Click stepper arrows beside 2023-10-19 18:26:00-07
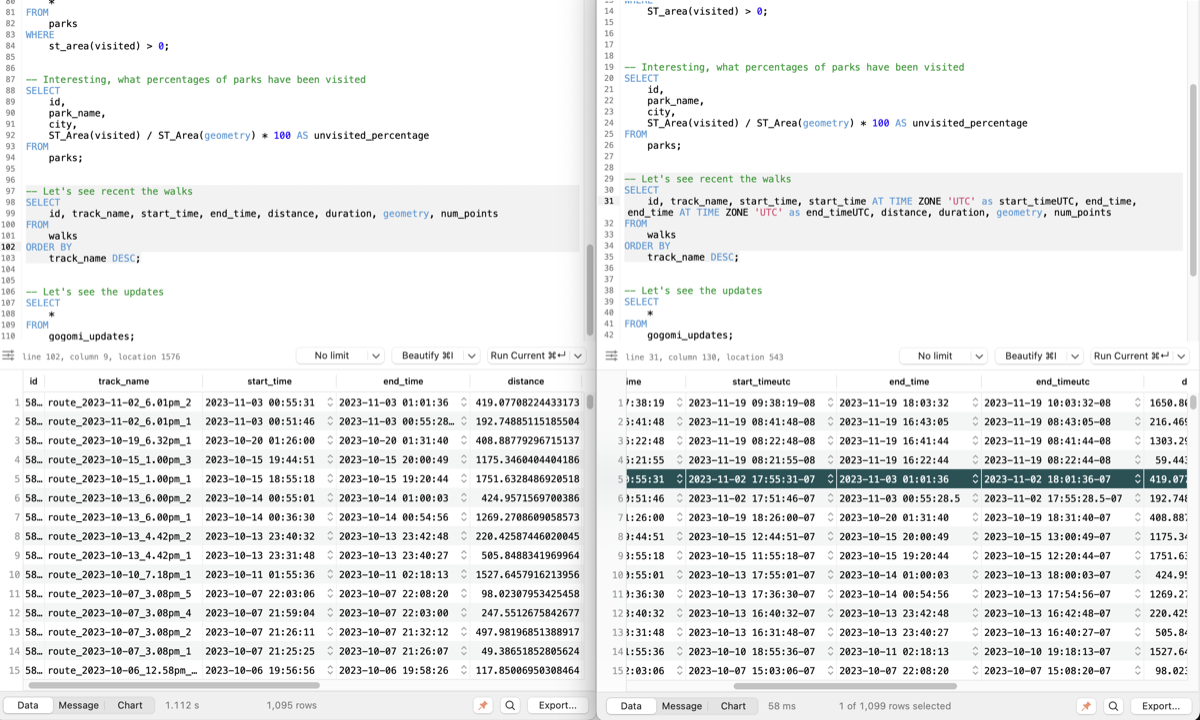Screen dimensions: 1200x720 coord(830,516)
